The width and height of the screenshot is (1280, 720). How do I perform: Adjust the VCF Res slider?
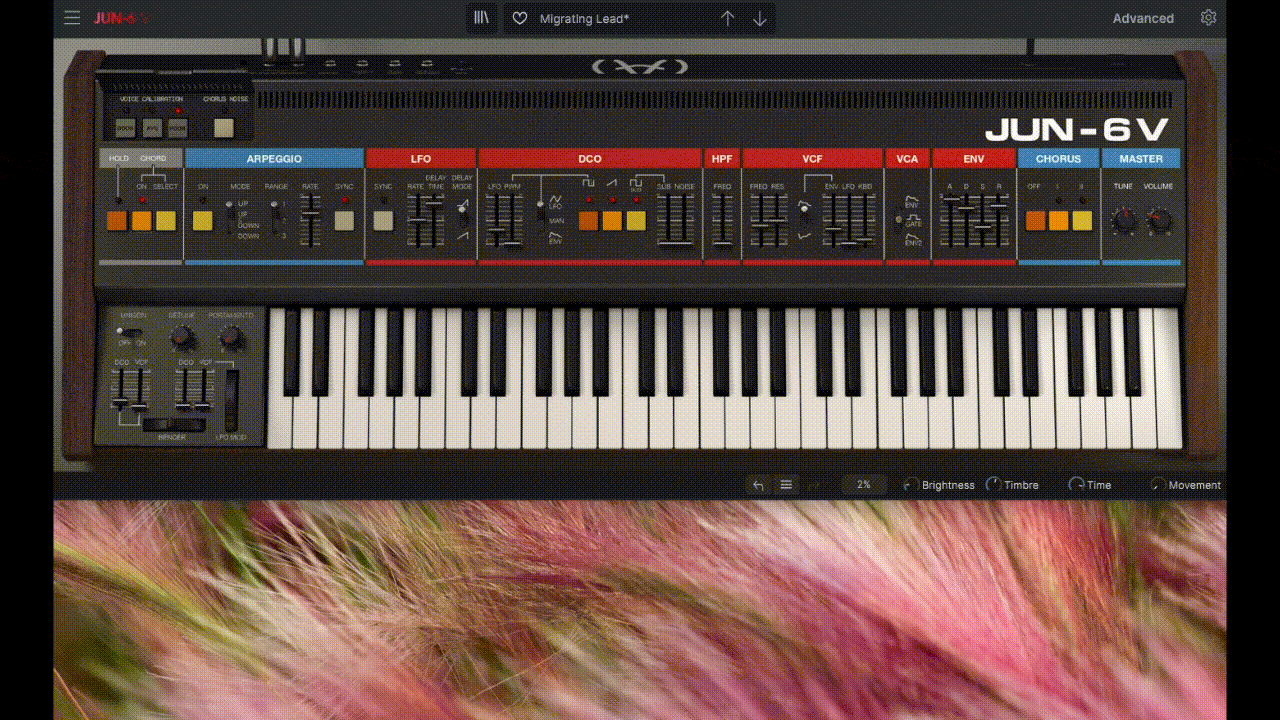778,221
